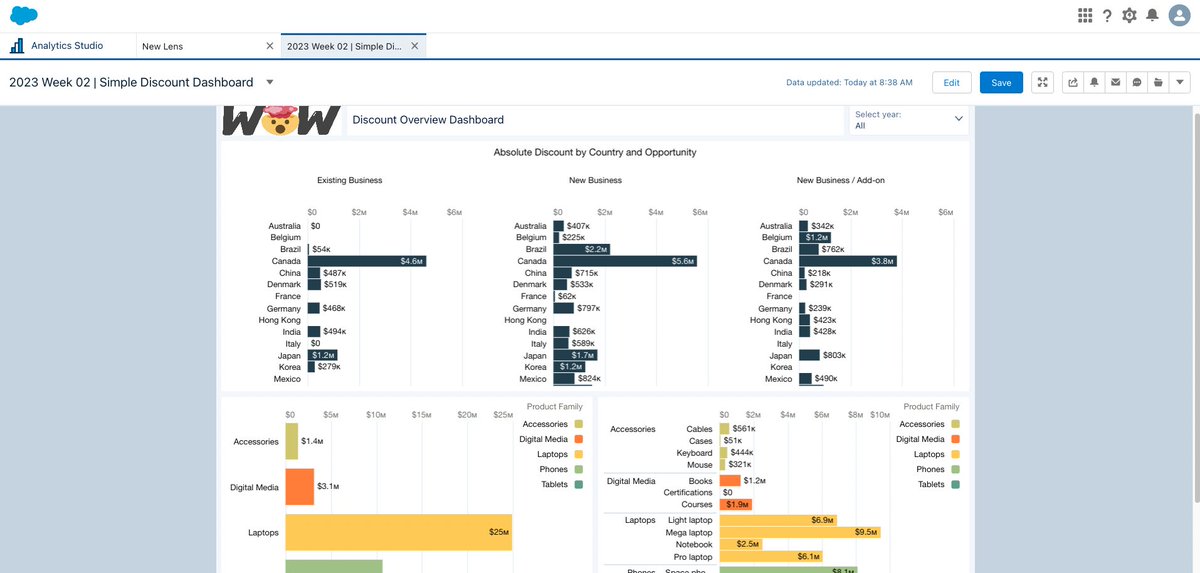Click the Edit button

pos(952,83)
